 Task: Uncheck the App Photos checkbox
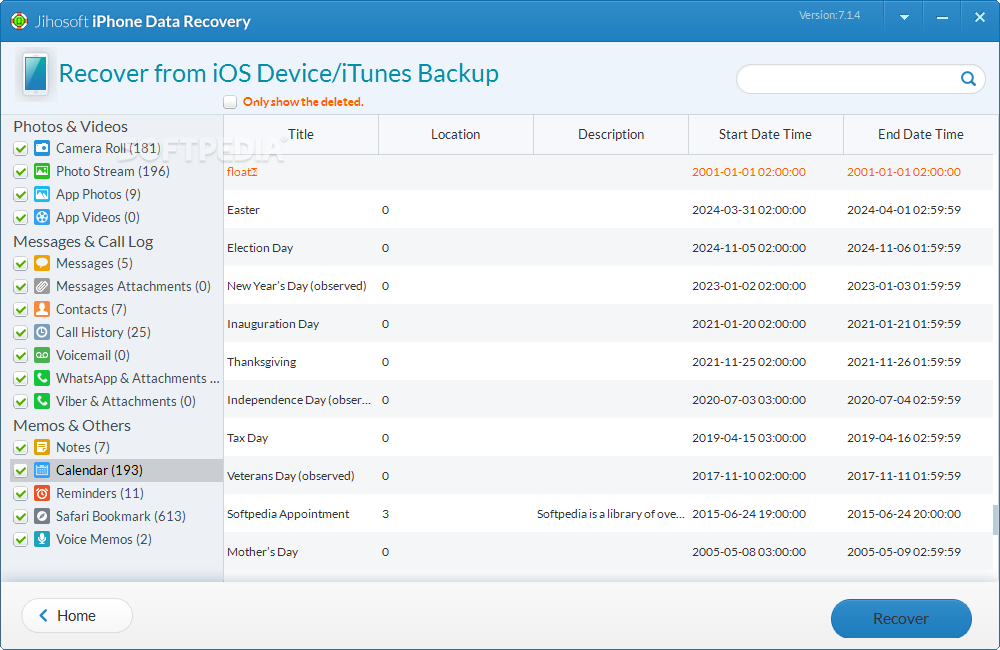click(x=20, y=195)
